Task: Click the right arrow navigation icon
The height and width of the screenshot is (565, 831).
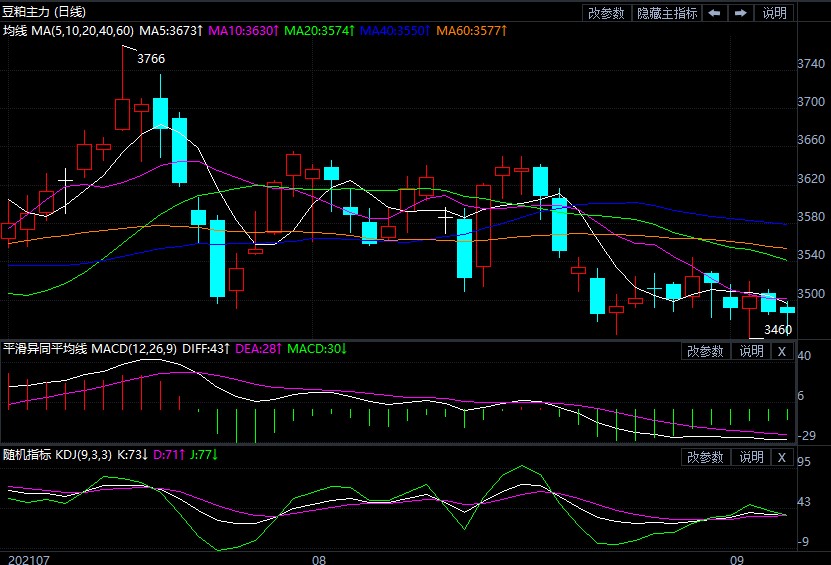Action: pyautogui.click(x=740, y=13)
